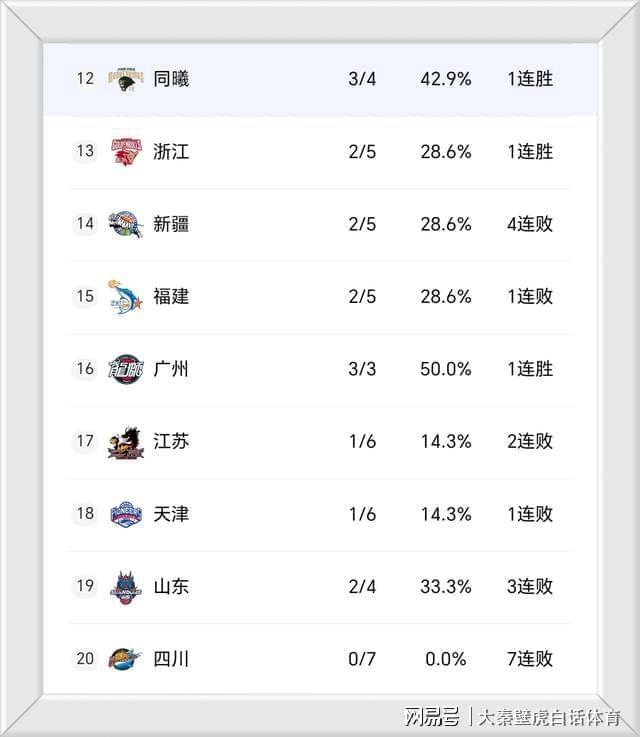Click the 新疆 team logo icon
Image resolution: width=640 pixels, height=737 pixels.
point(126,224)
